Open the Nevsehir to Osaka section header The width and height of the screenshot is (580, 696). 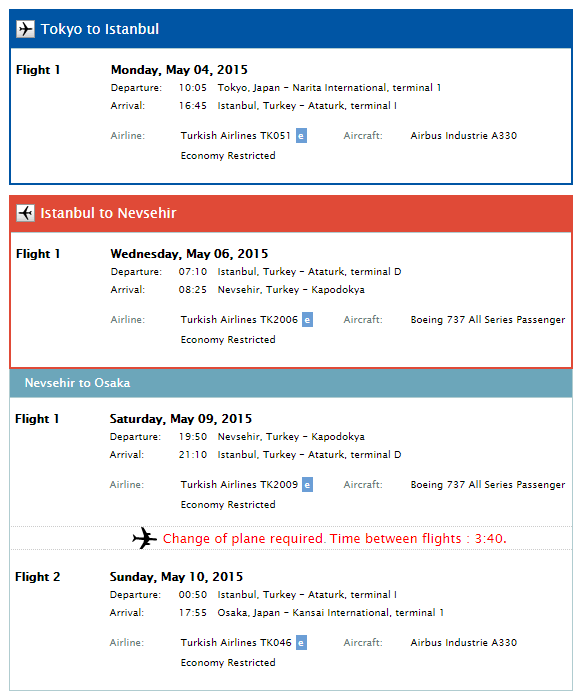click(291, 383)
